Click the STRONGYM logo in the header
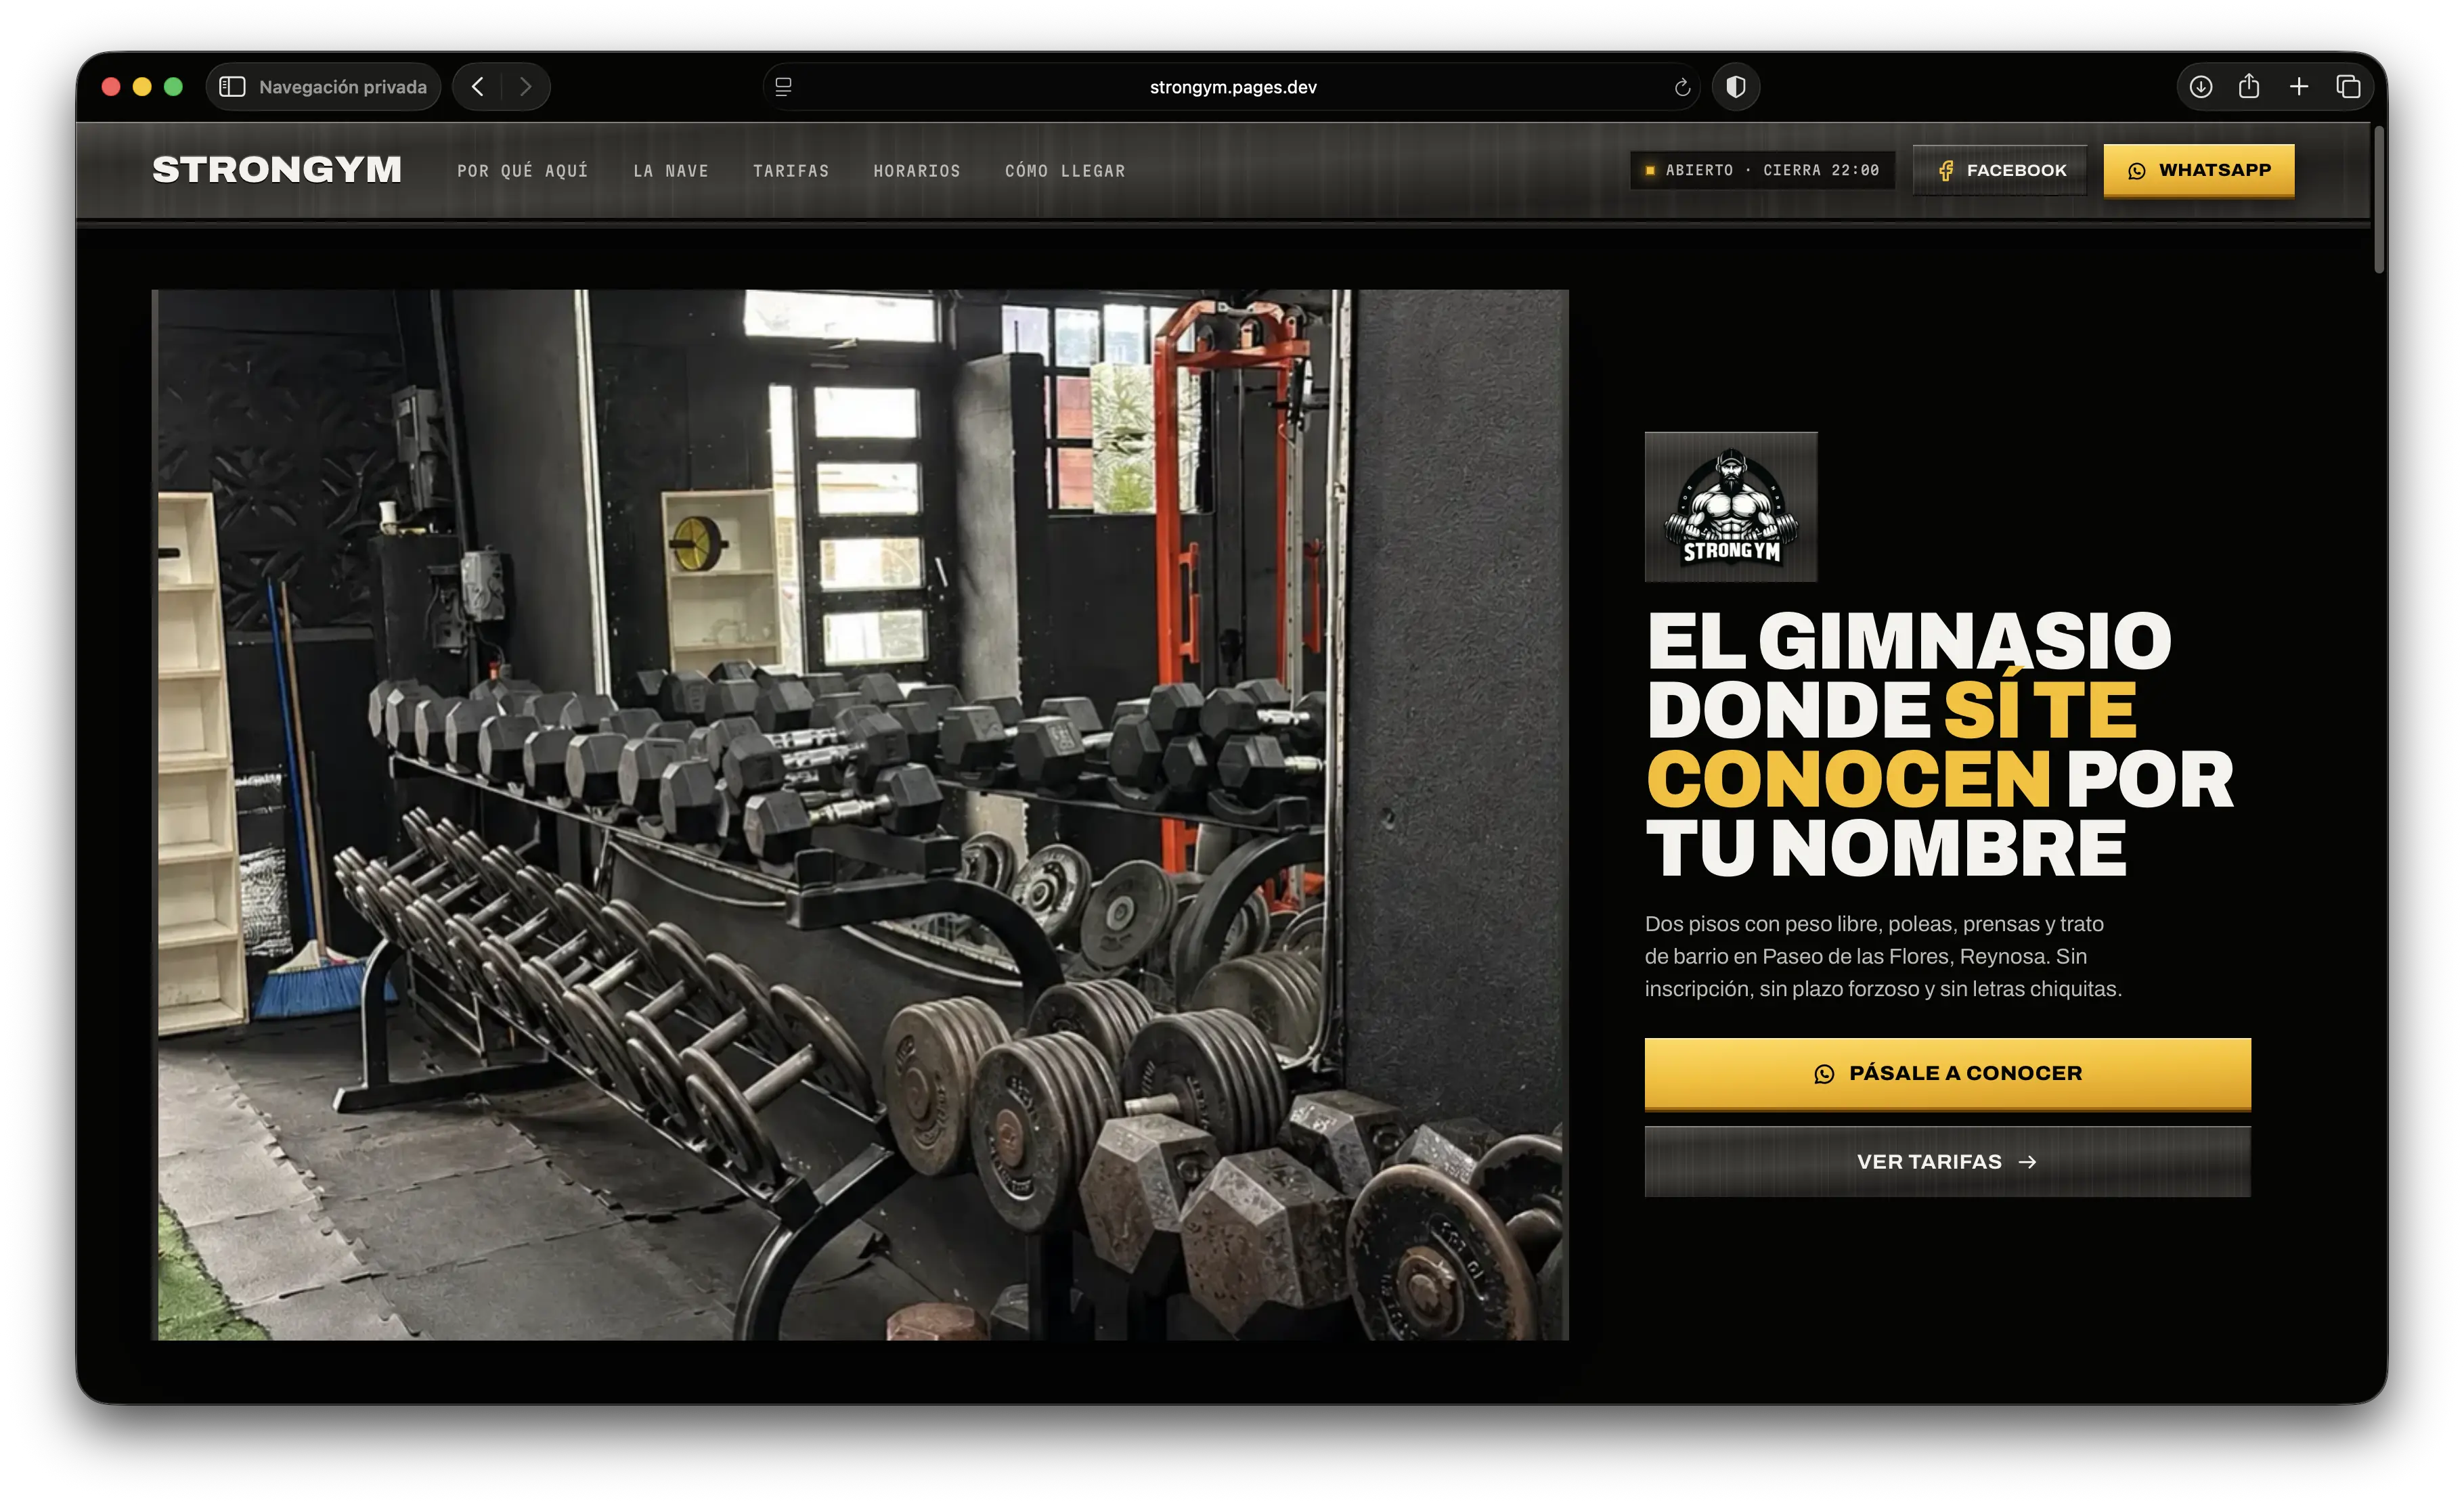Viewport: 2464px width, 1505px height. 277,170
